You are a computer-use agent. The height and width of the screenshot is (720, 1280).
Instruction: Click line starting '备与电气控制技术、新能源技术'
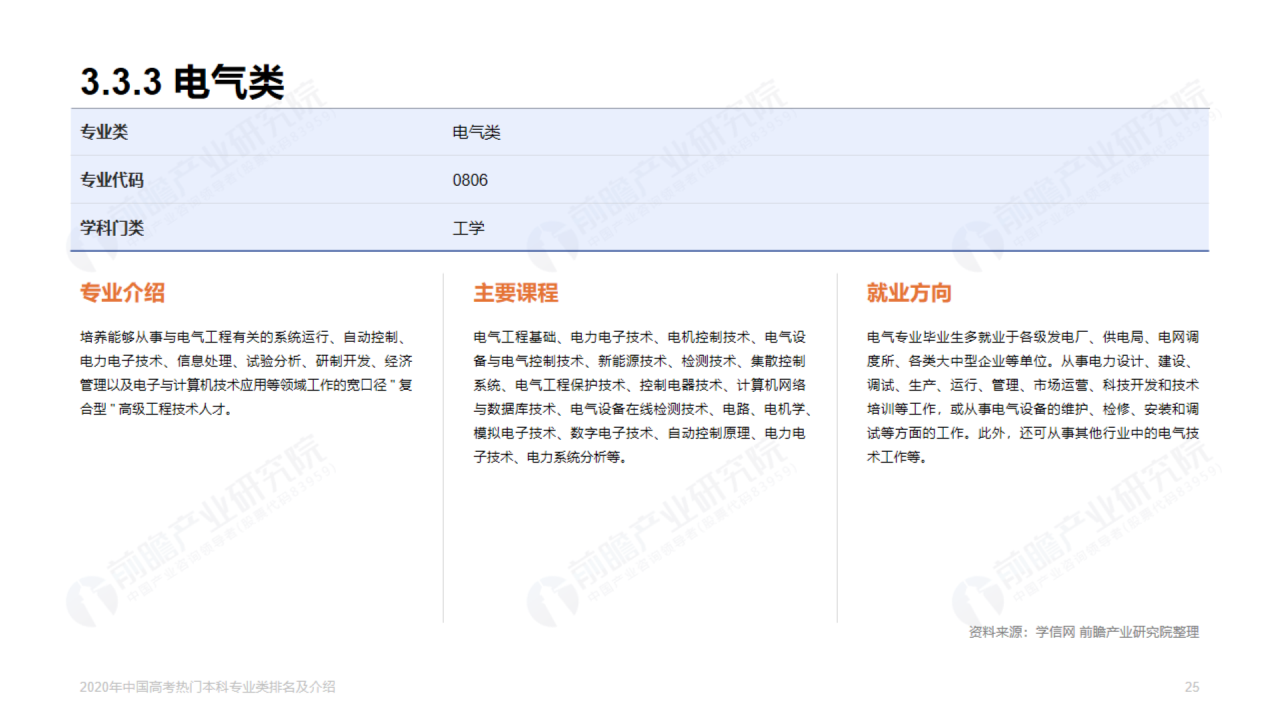point(640,361)
